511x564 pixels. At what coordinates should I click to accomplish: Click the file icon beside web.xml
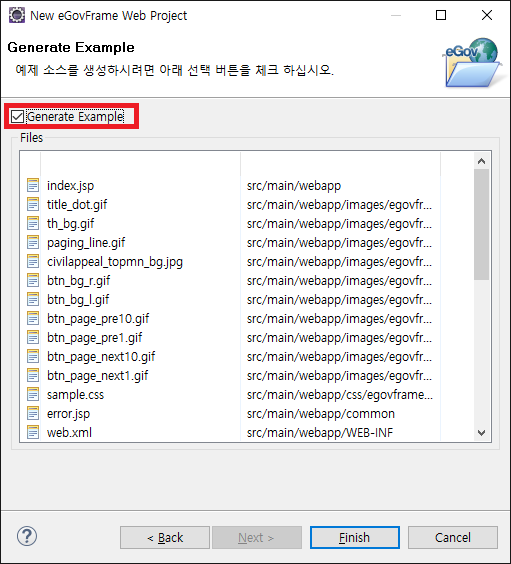pyautogui.click(x=33, y=432)
